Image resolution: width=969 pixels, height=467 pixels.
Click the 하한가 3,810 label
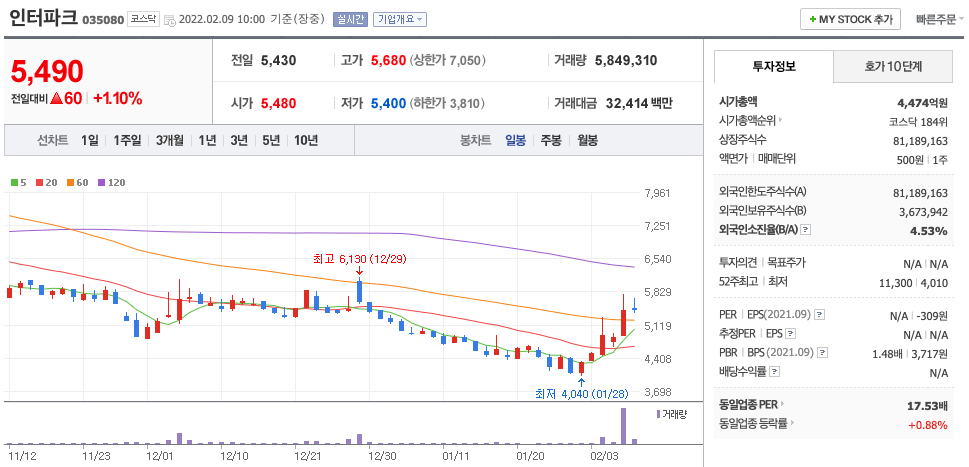click(447, 103)
